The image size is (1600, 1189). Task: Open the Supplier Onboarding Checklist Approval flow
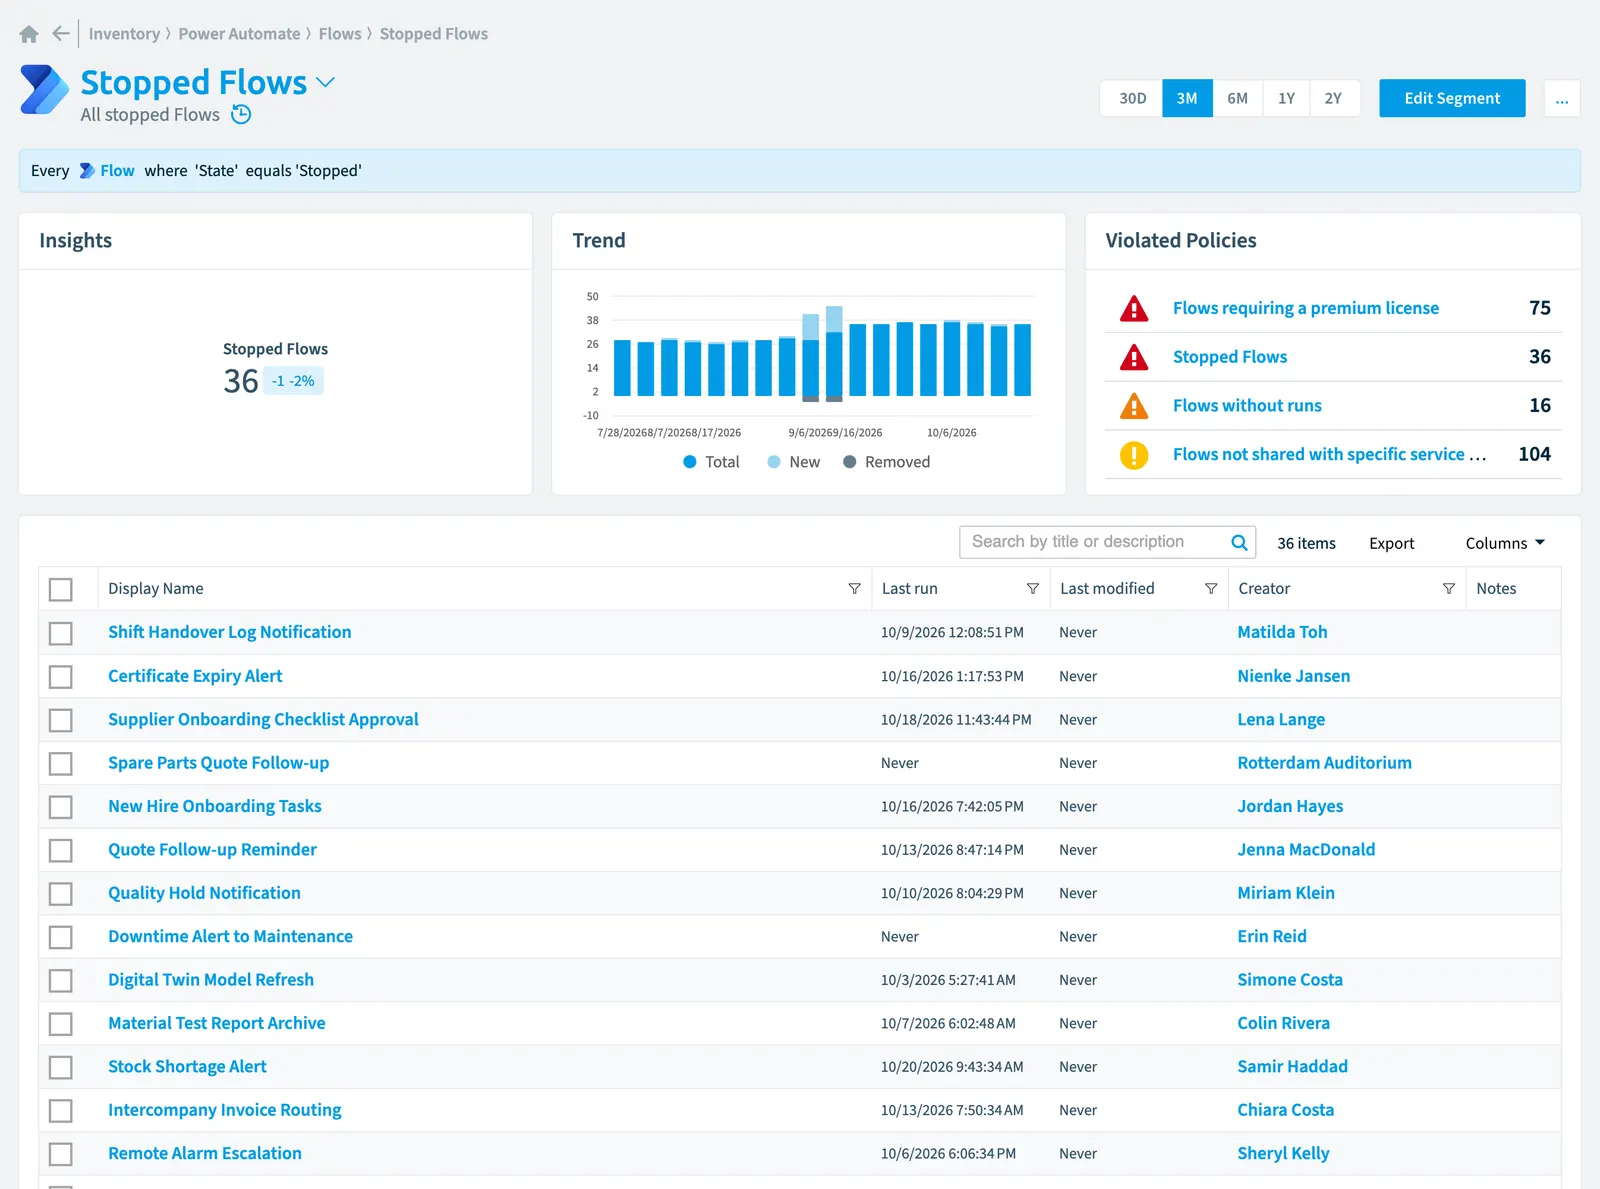[263, 719]
